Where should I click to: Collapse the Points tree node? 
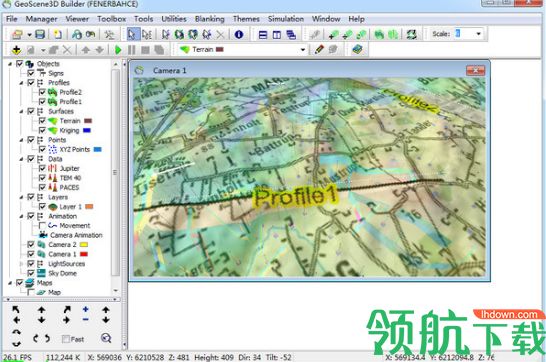(21, 140)
